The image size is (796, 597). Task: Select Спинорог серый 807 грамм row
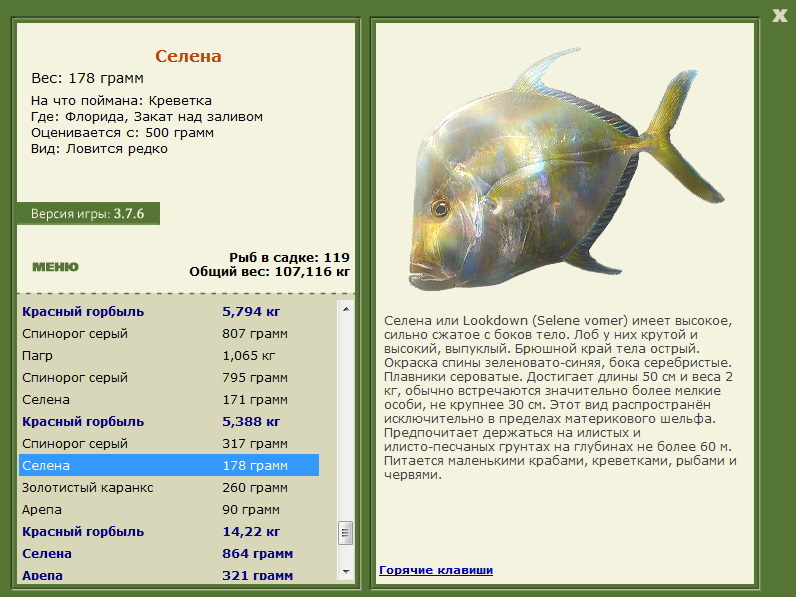coord(169,334)
